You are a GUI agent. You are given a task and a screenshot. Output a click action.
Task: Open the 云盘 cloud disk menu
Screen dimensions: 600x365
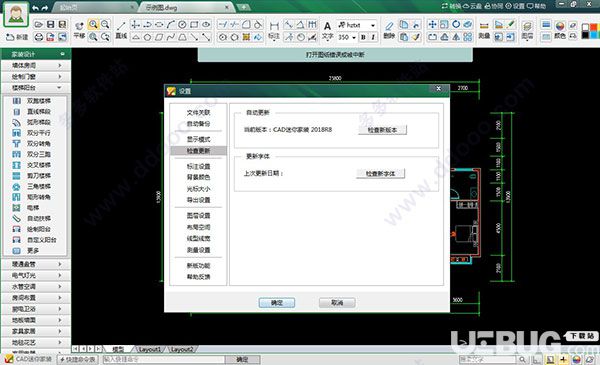coord(472,6)
